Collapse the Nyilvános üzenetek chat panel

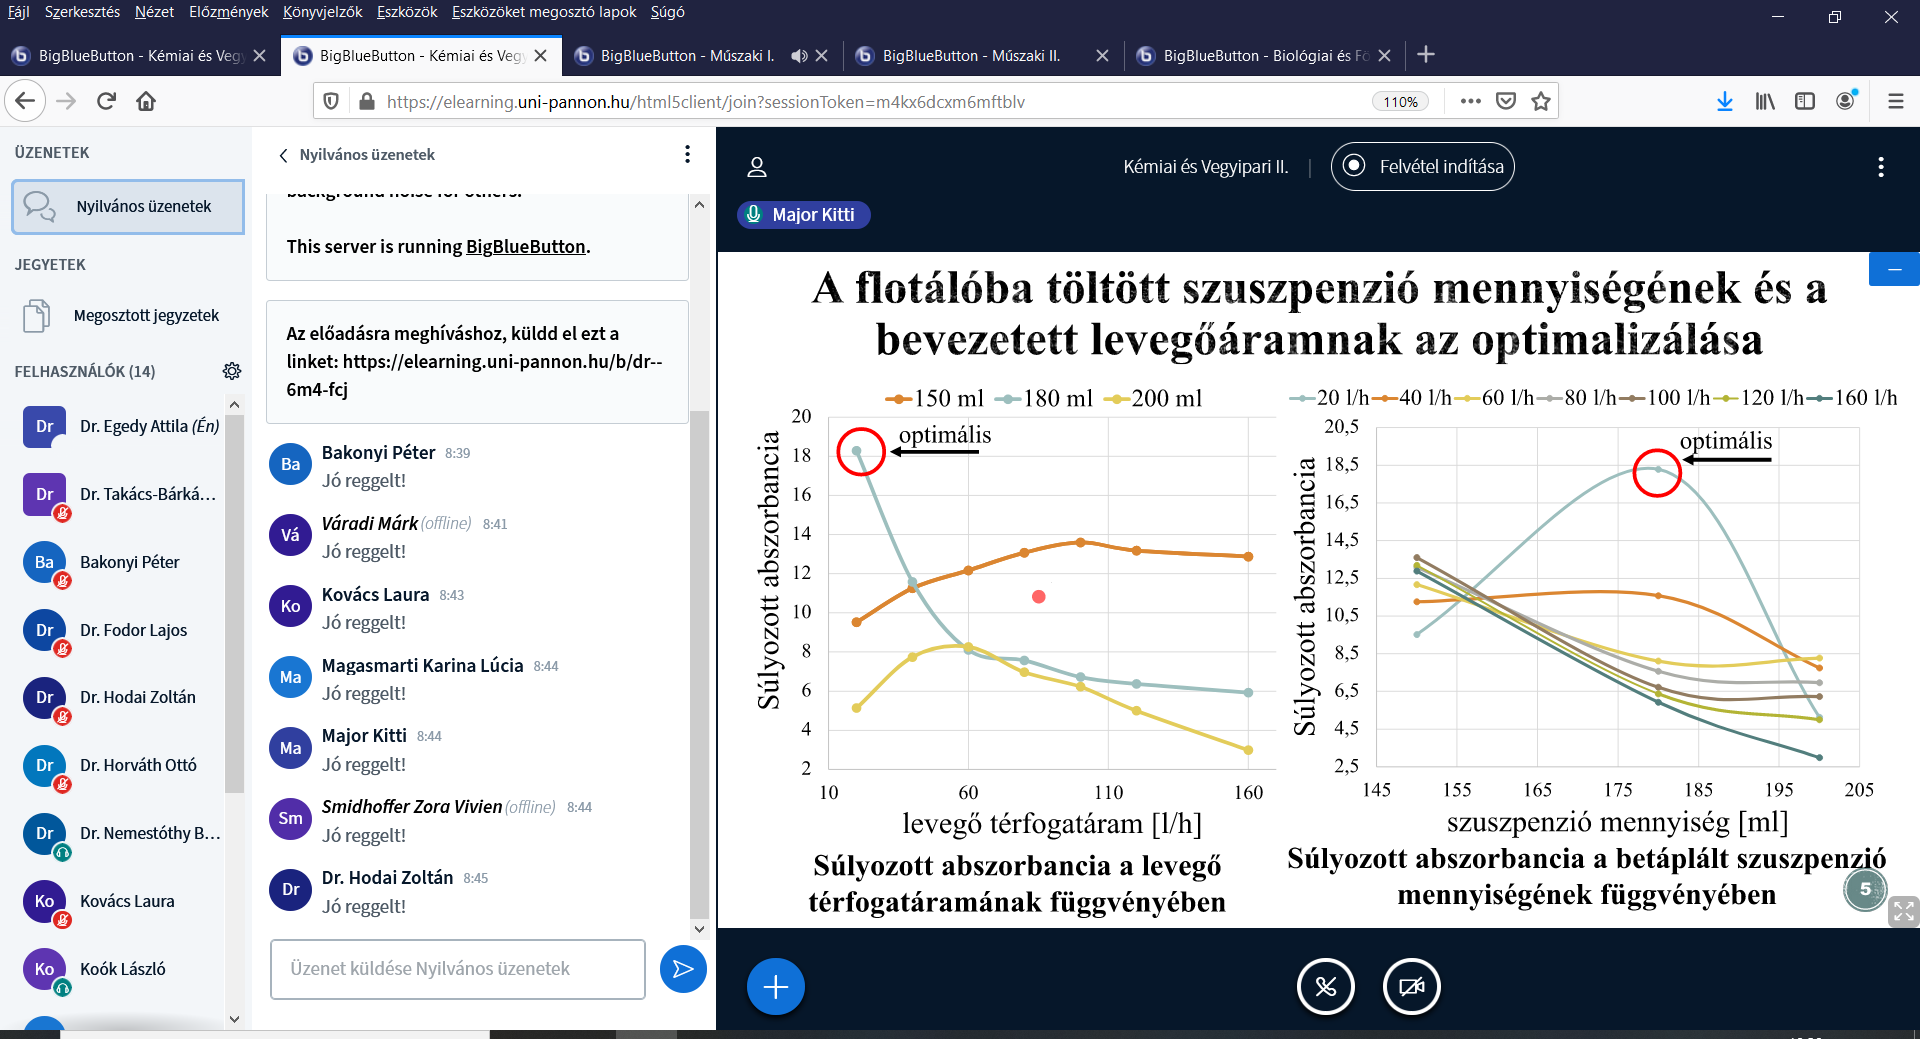click(x=284, y=155)
